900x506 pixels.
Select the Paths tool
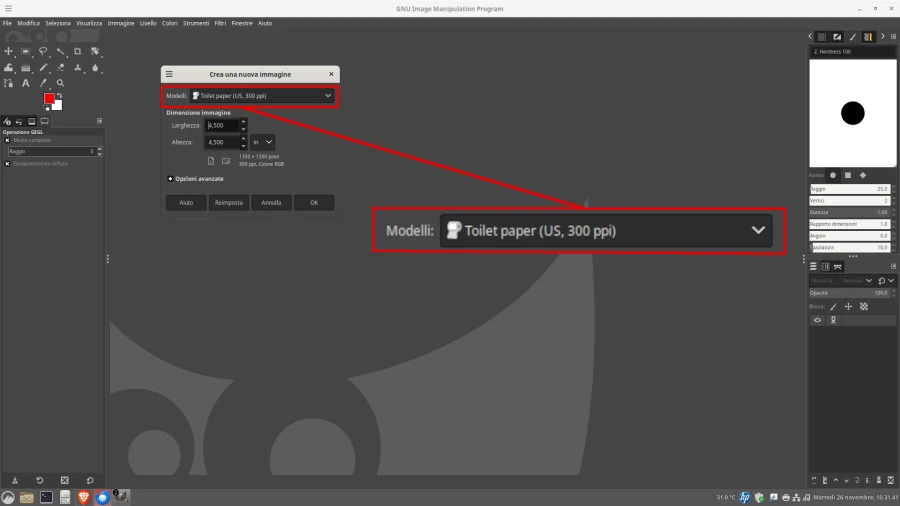point(8,83)
